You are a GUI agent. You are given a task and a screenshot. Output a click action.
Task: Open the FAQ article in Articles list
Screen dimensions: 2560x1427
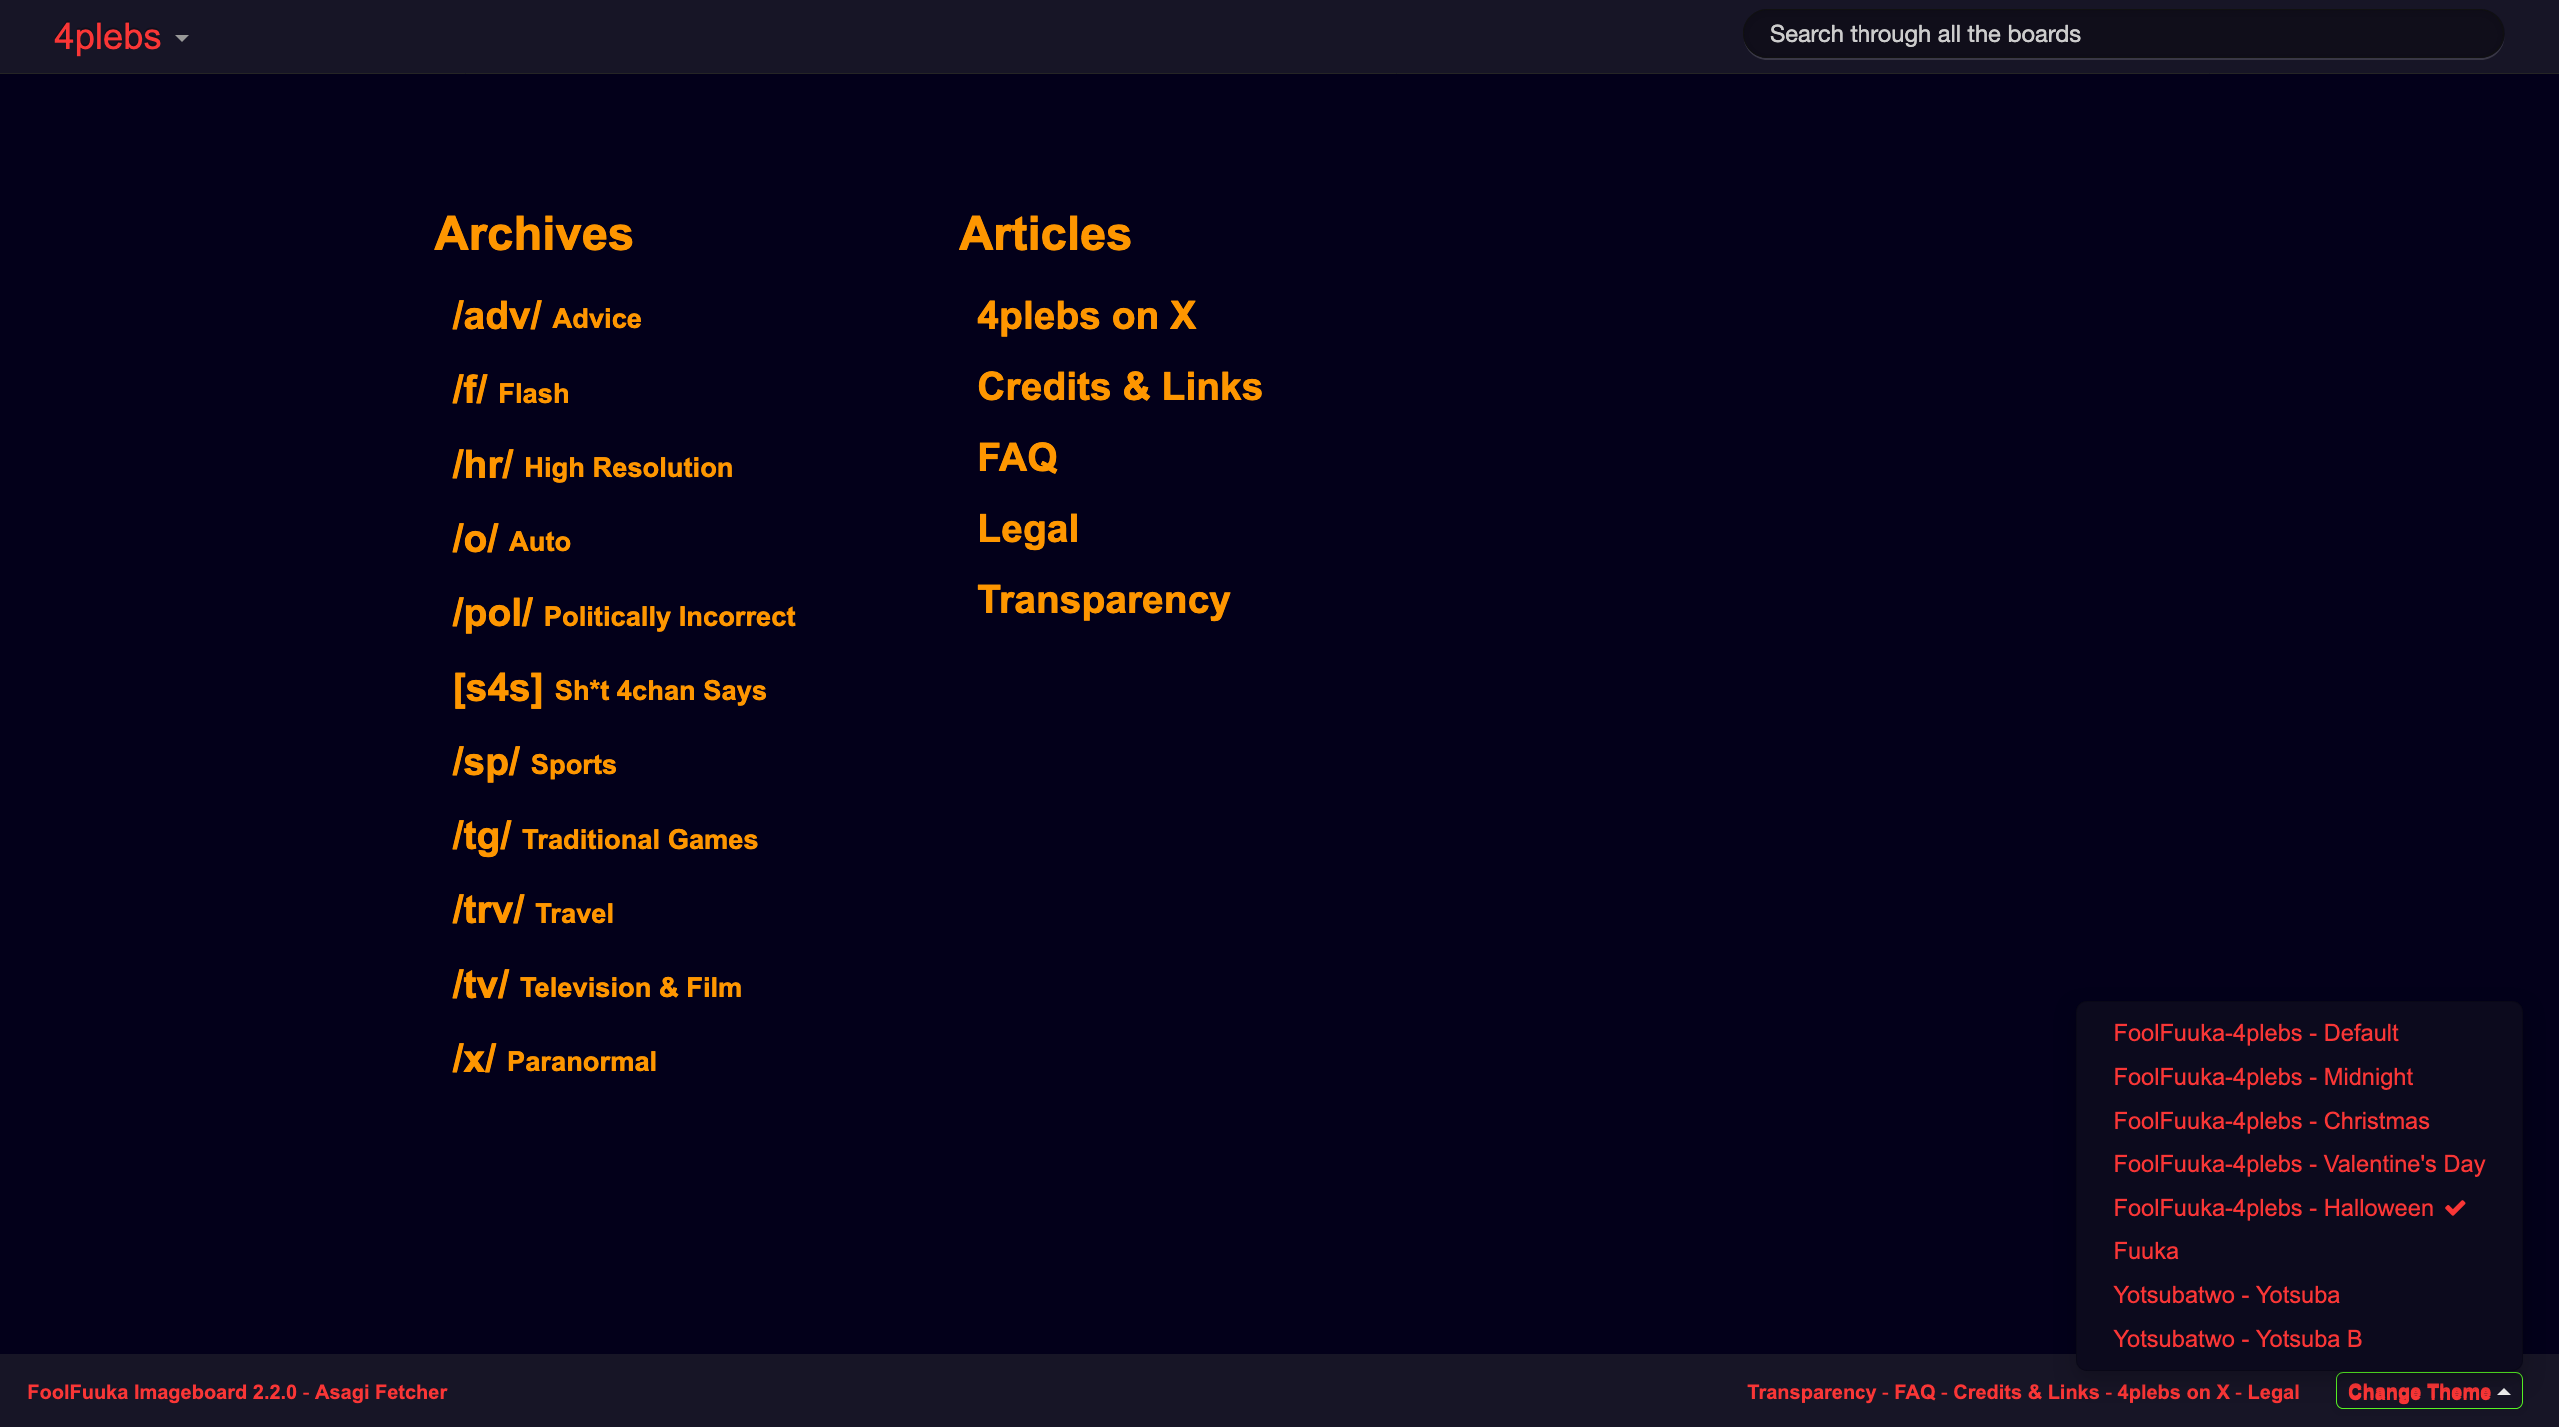[x=1016, y=457]
